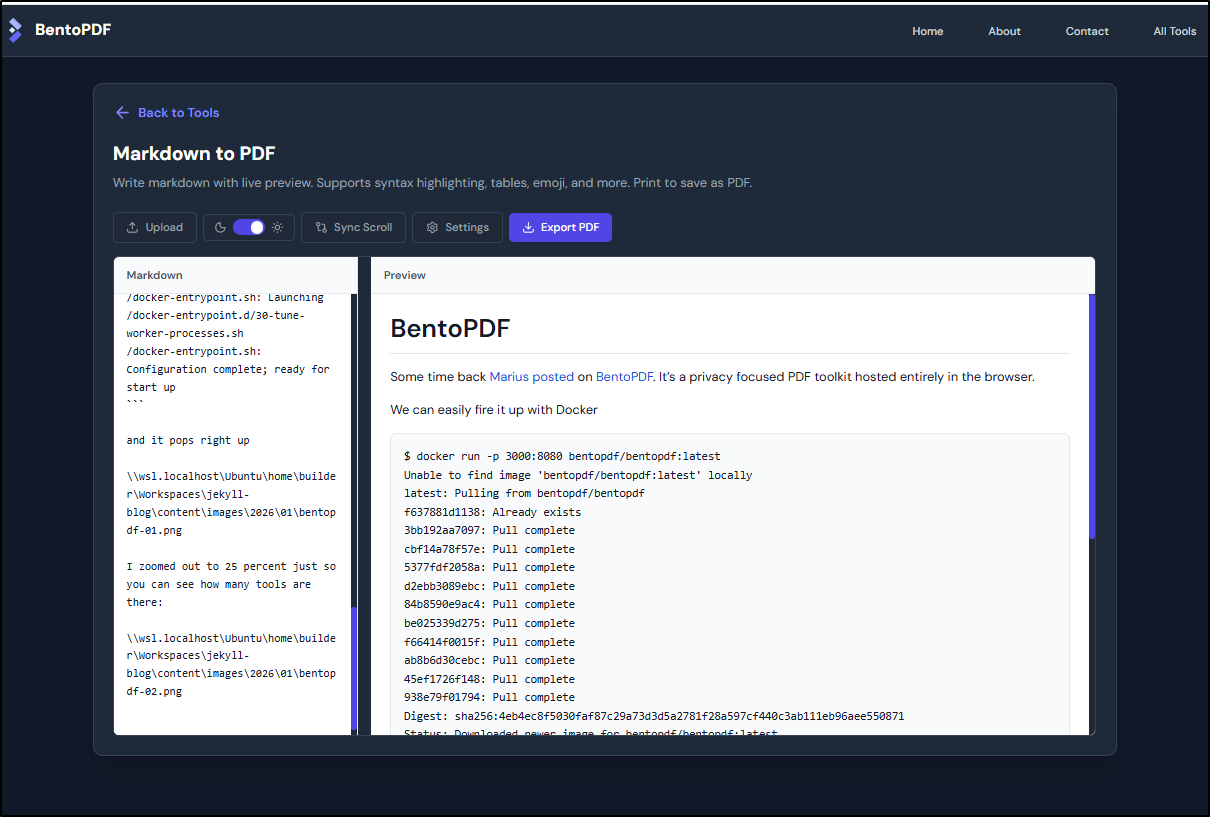This screenshot has height=817, width=1210.
Task: Export the document as PDF
Action: click(x=560, y=228)
